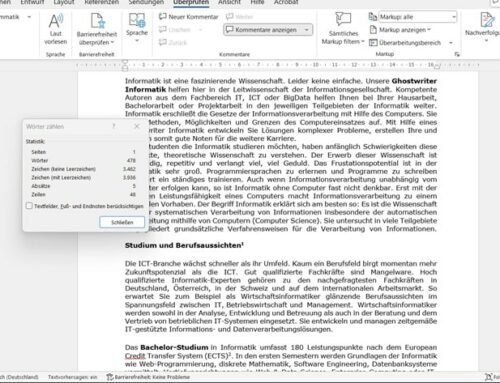Add a Neuer Kommentar
Screen dimensions: 500x383
point(189,17)
